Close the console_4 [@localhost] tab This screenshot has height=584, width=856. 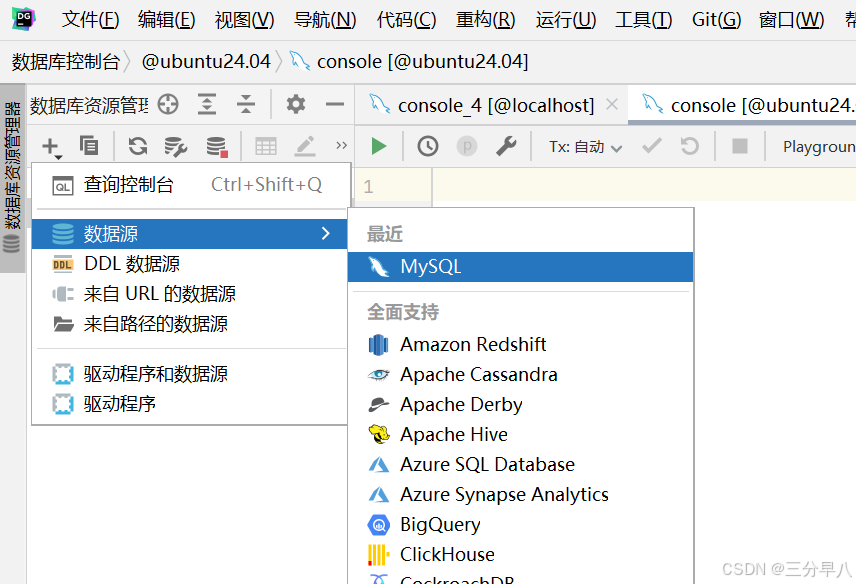point(612,104)
